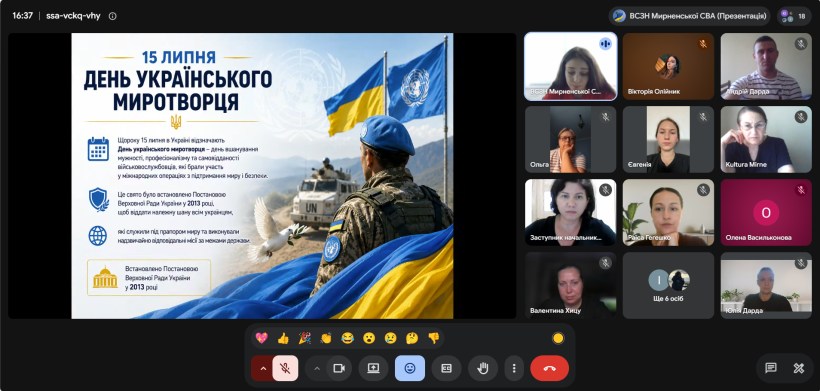This screenshot has width=820, height=391.
Task: Click muted mic icon on Заступник начальника tile
Action: [x=606, y=190]
